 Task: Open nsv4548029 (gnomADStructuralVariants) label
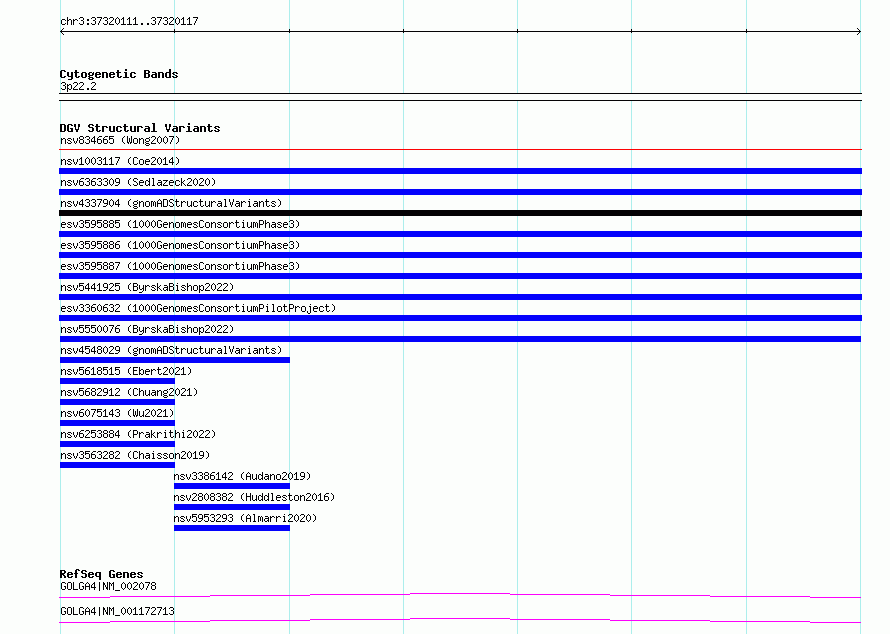[x=171, y=350]
